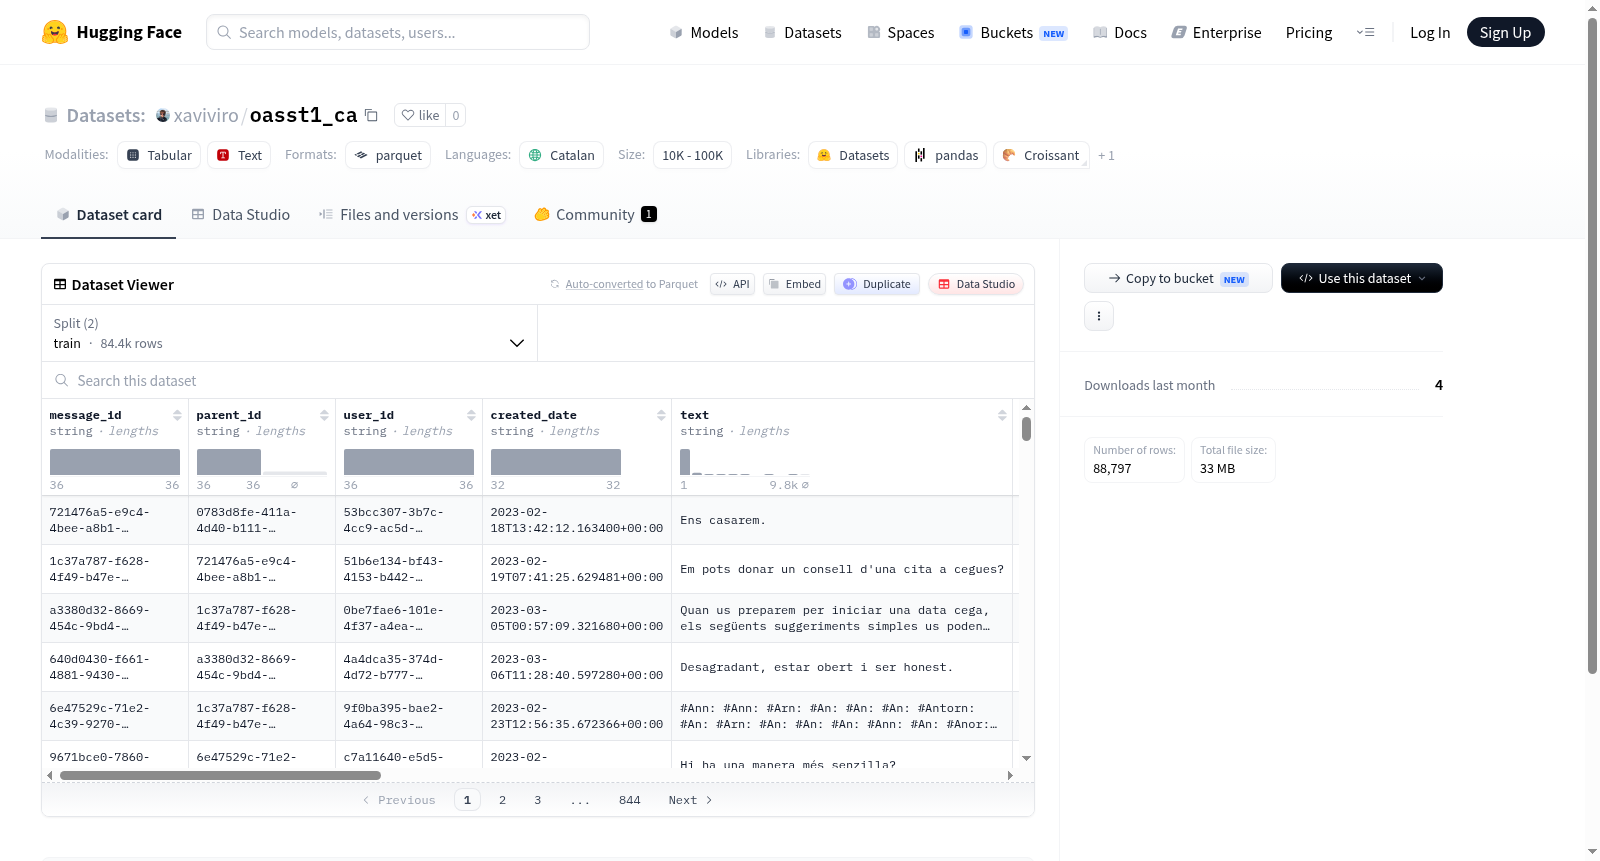Screen dimensions: 1600x861
Task: Click the Log In link
Action: [1430, 32]
